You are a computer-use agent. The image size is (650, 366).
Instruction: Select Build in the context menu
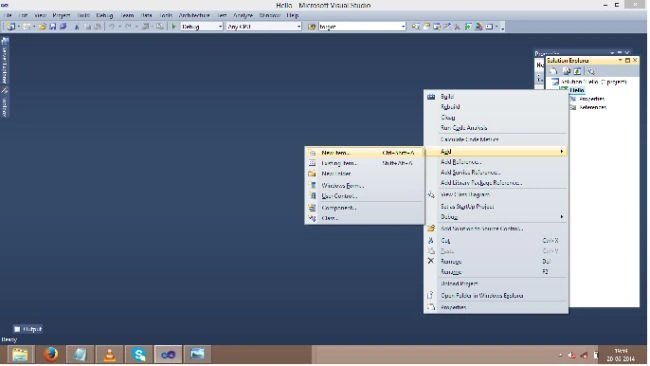tap(496, 97)
